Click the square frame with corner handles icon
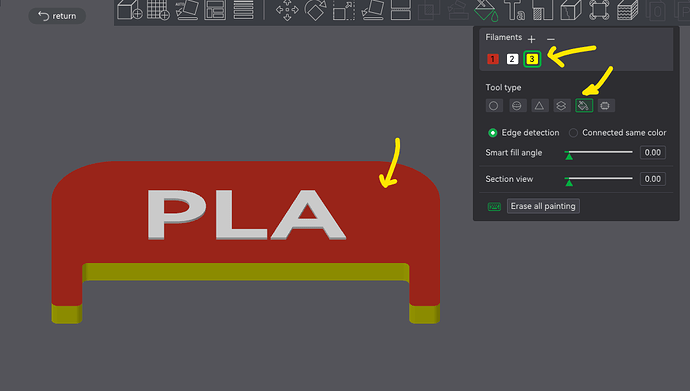 coord(599,10)
